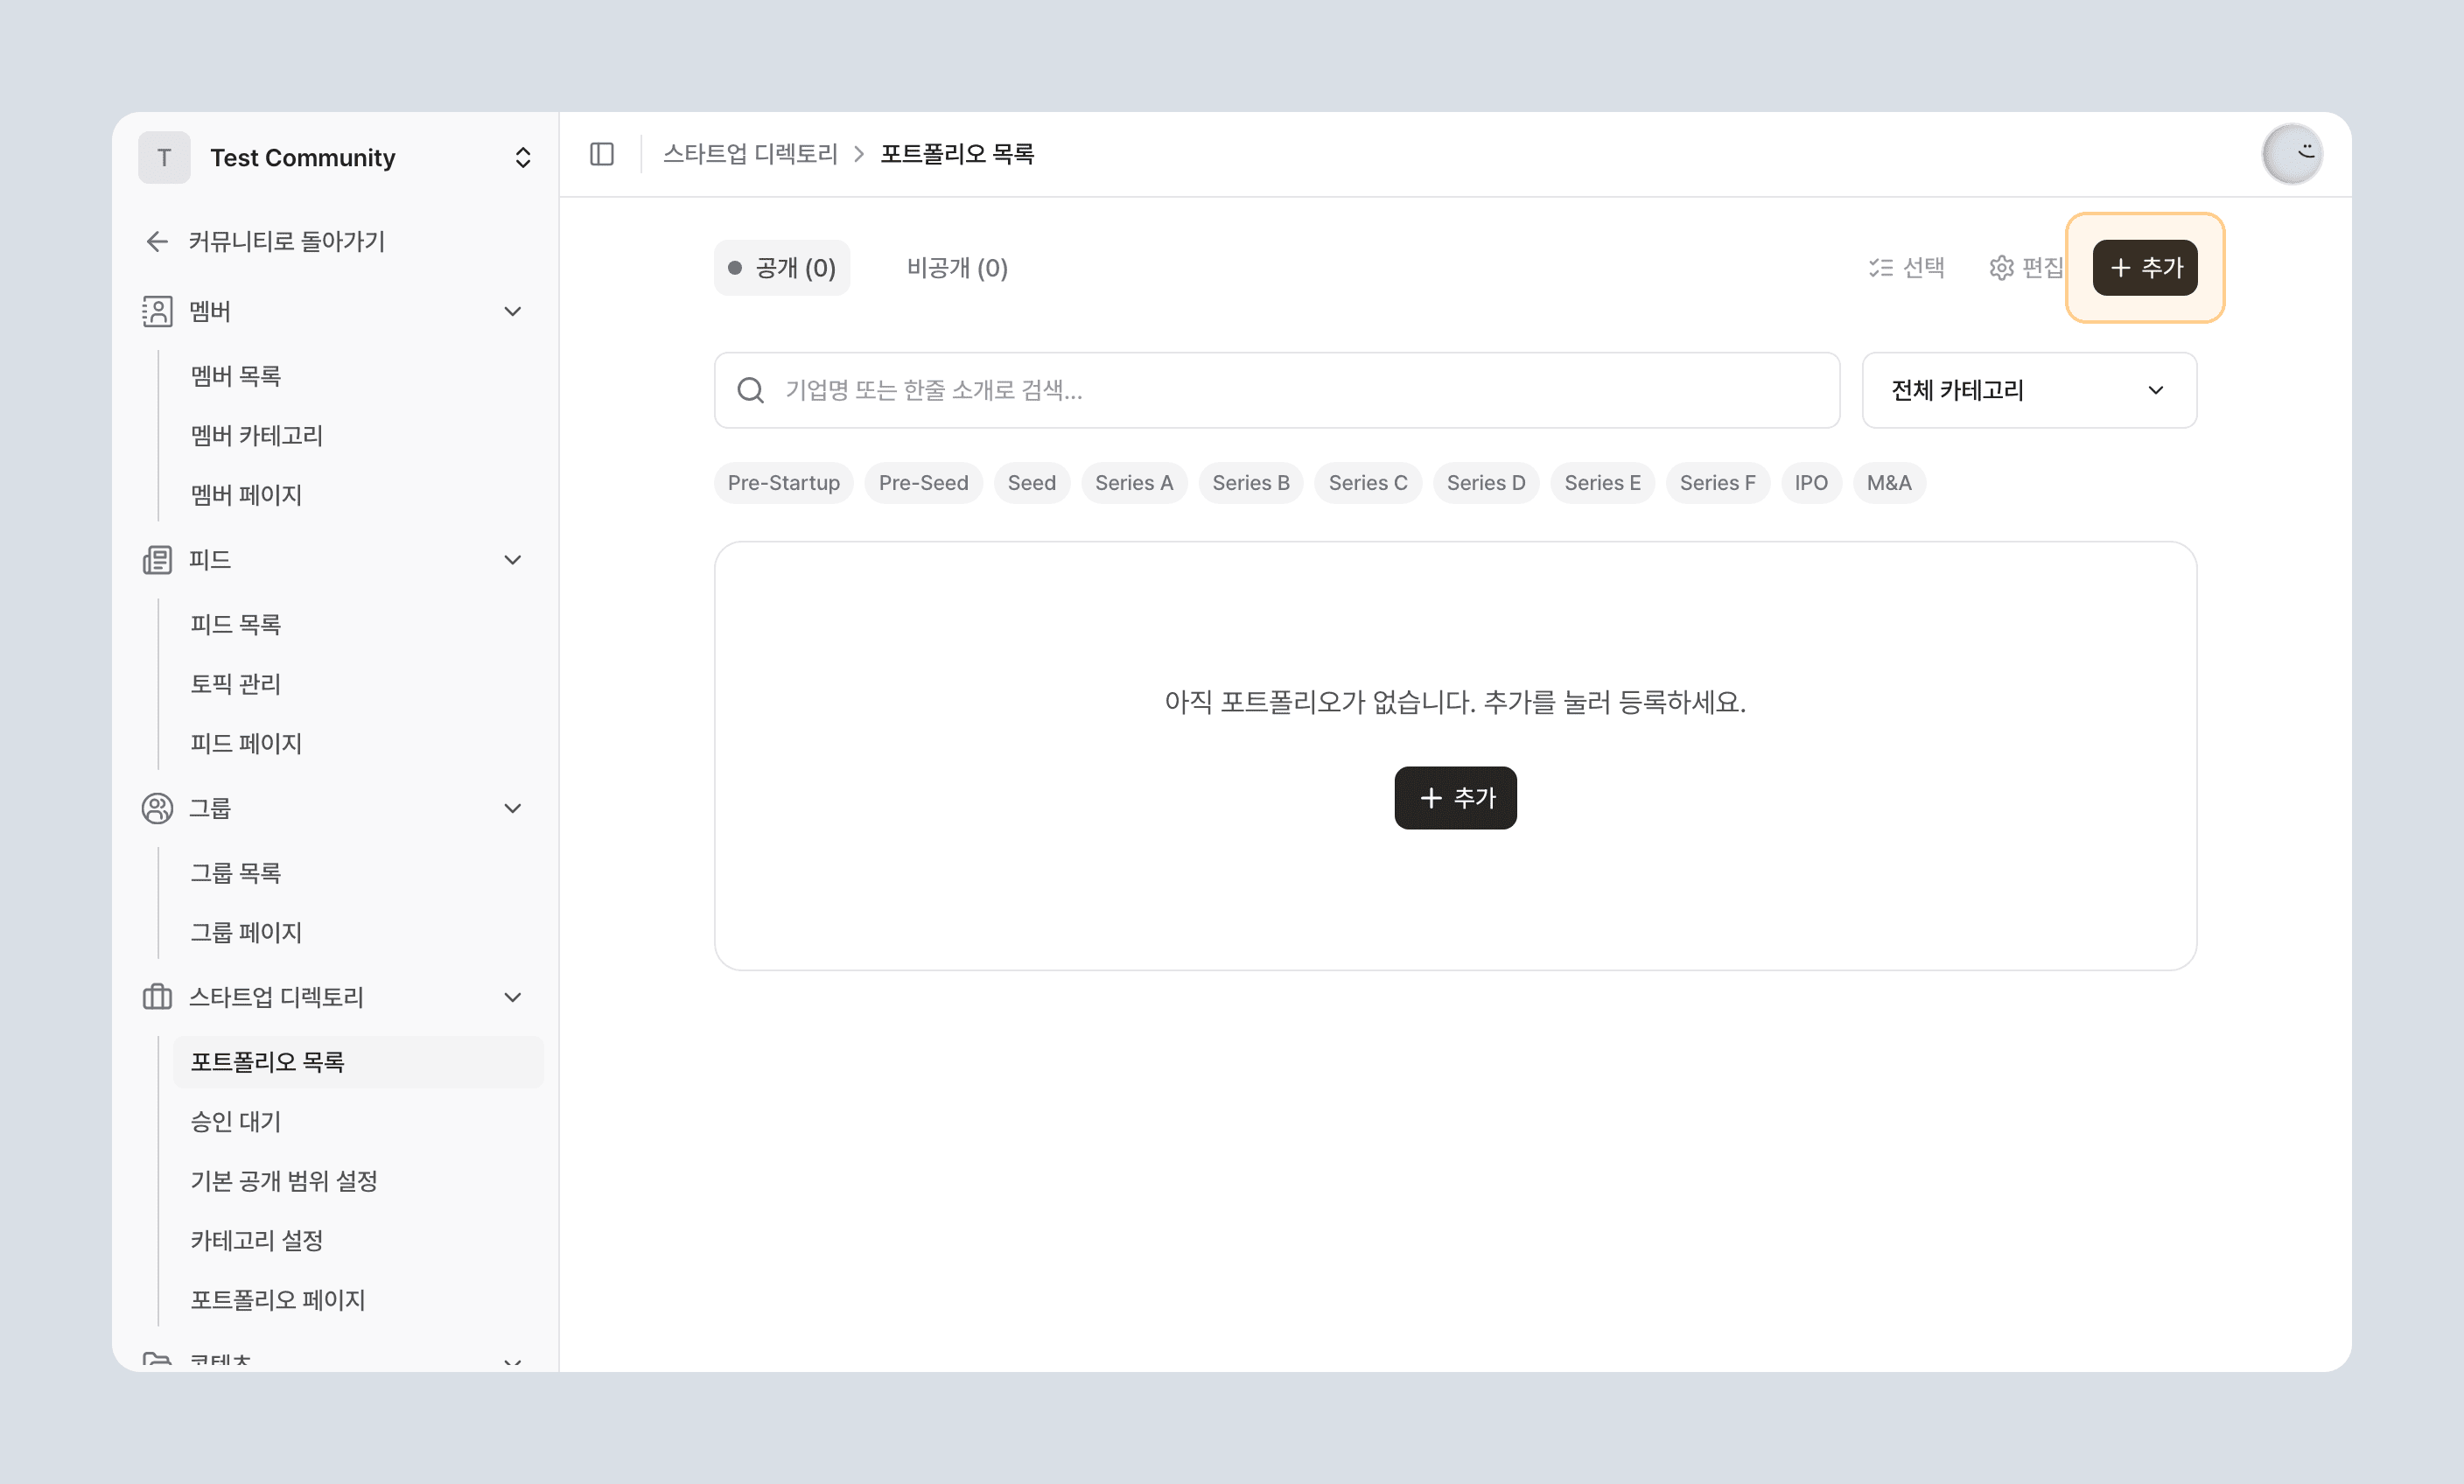Switch to the 비공개 (0) tab

pos(957,268)
